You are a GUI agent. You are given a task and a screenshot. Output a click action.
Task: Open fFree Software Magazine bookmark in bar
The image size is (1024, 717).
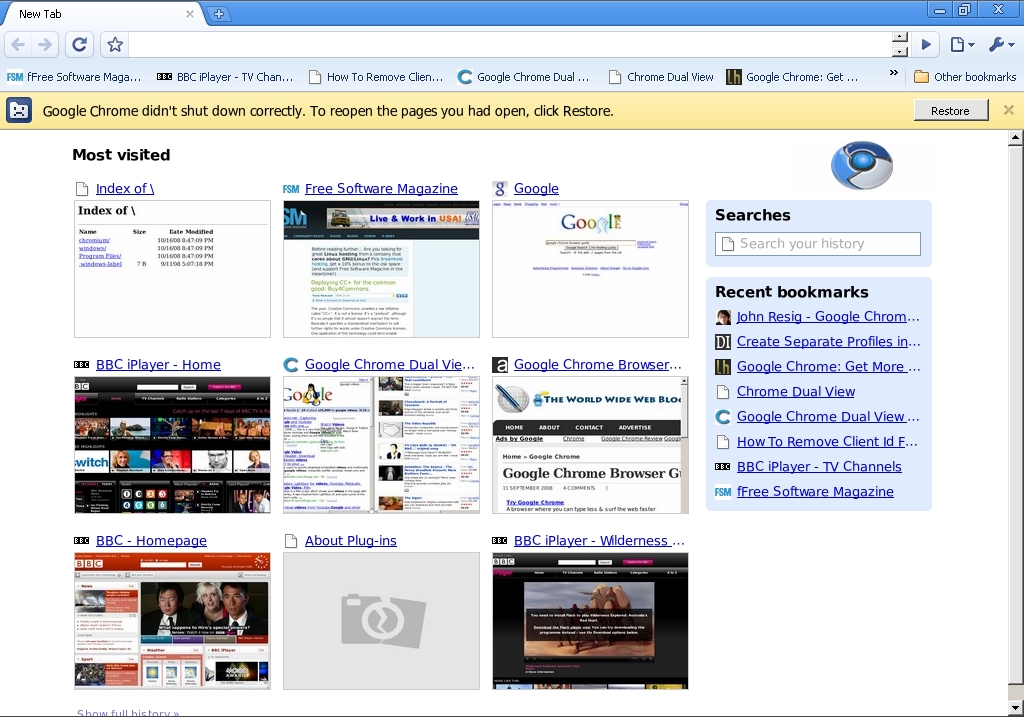pos(74,77)
